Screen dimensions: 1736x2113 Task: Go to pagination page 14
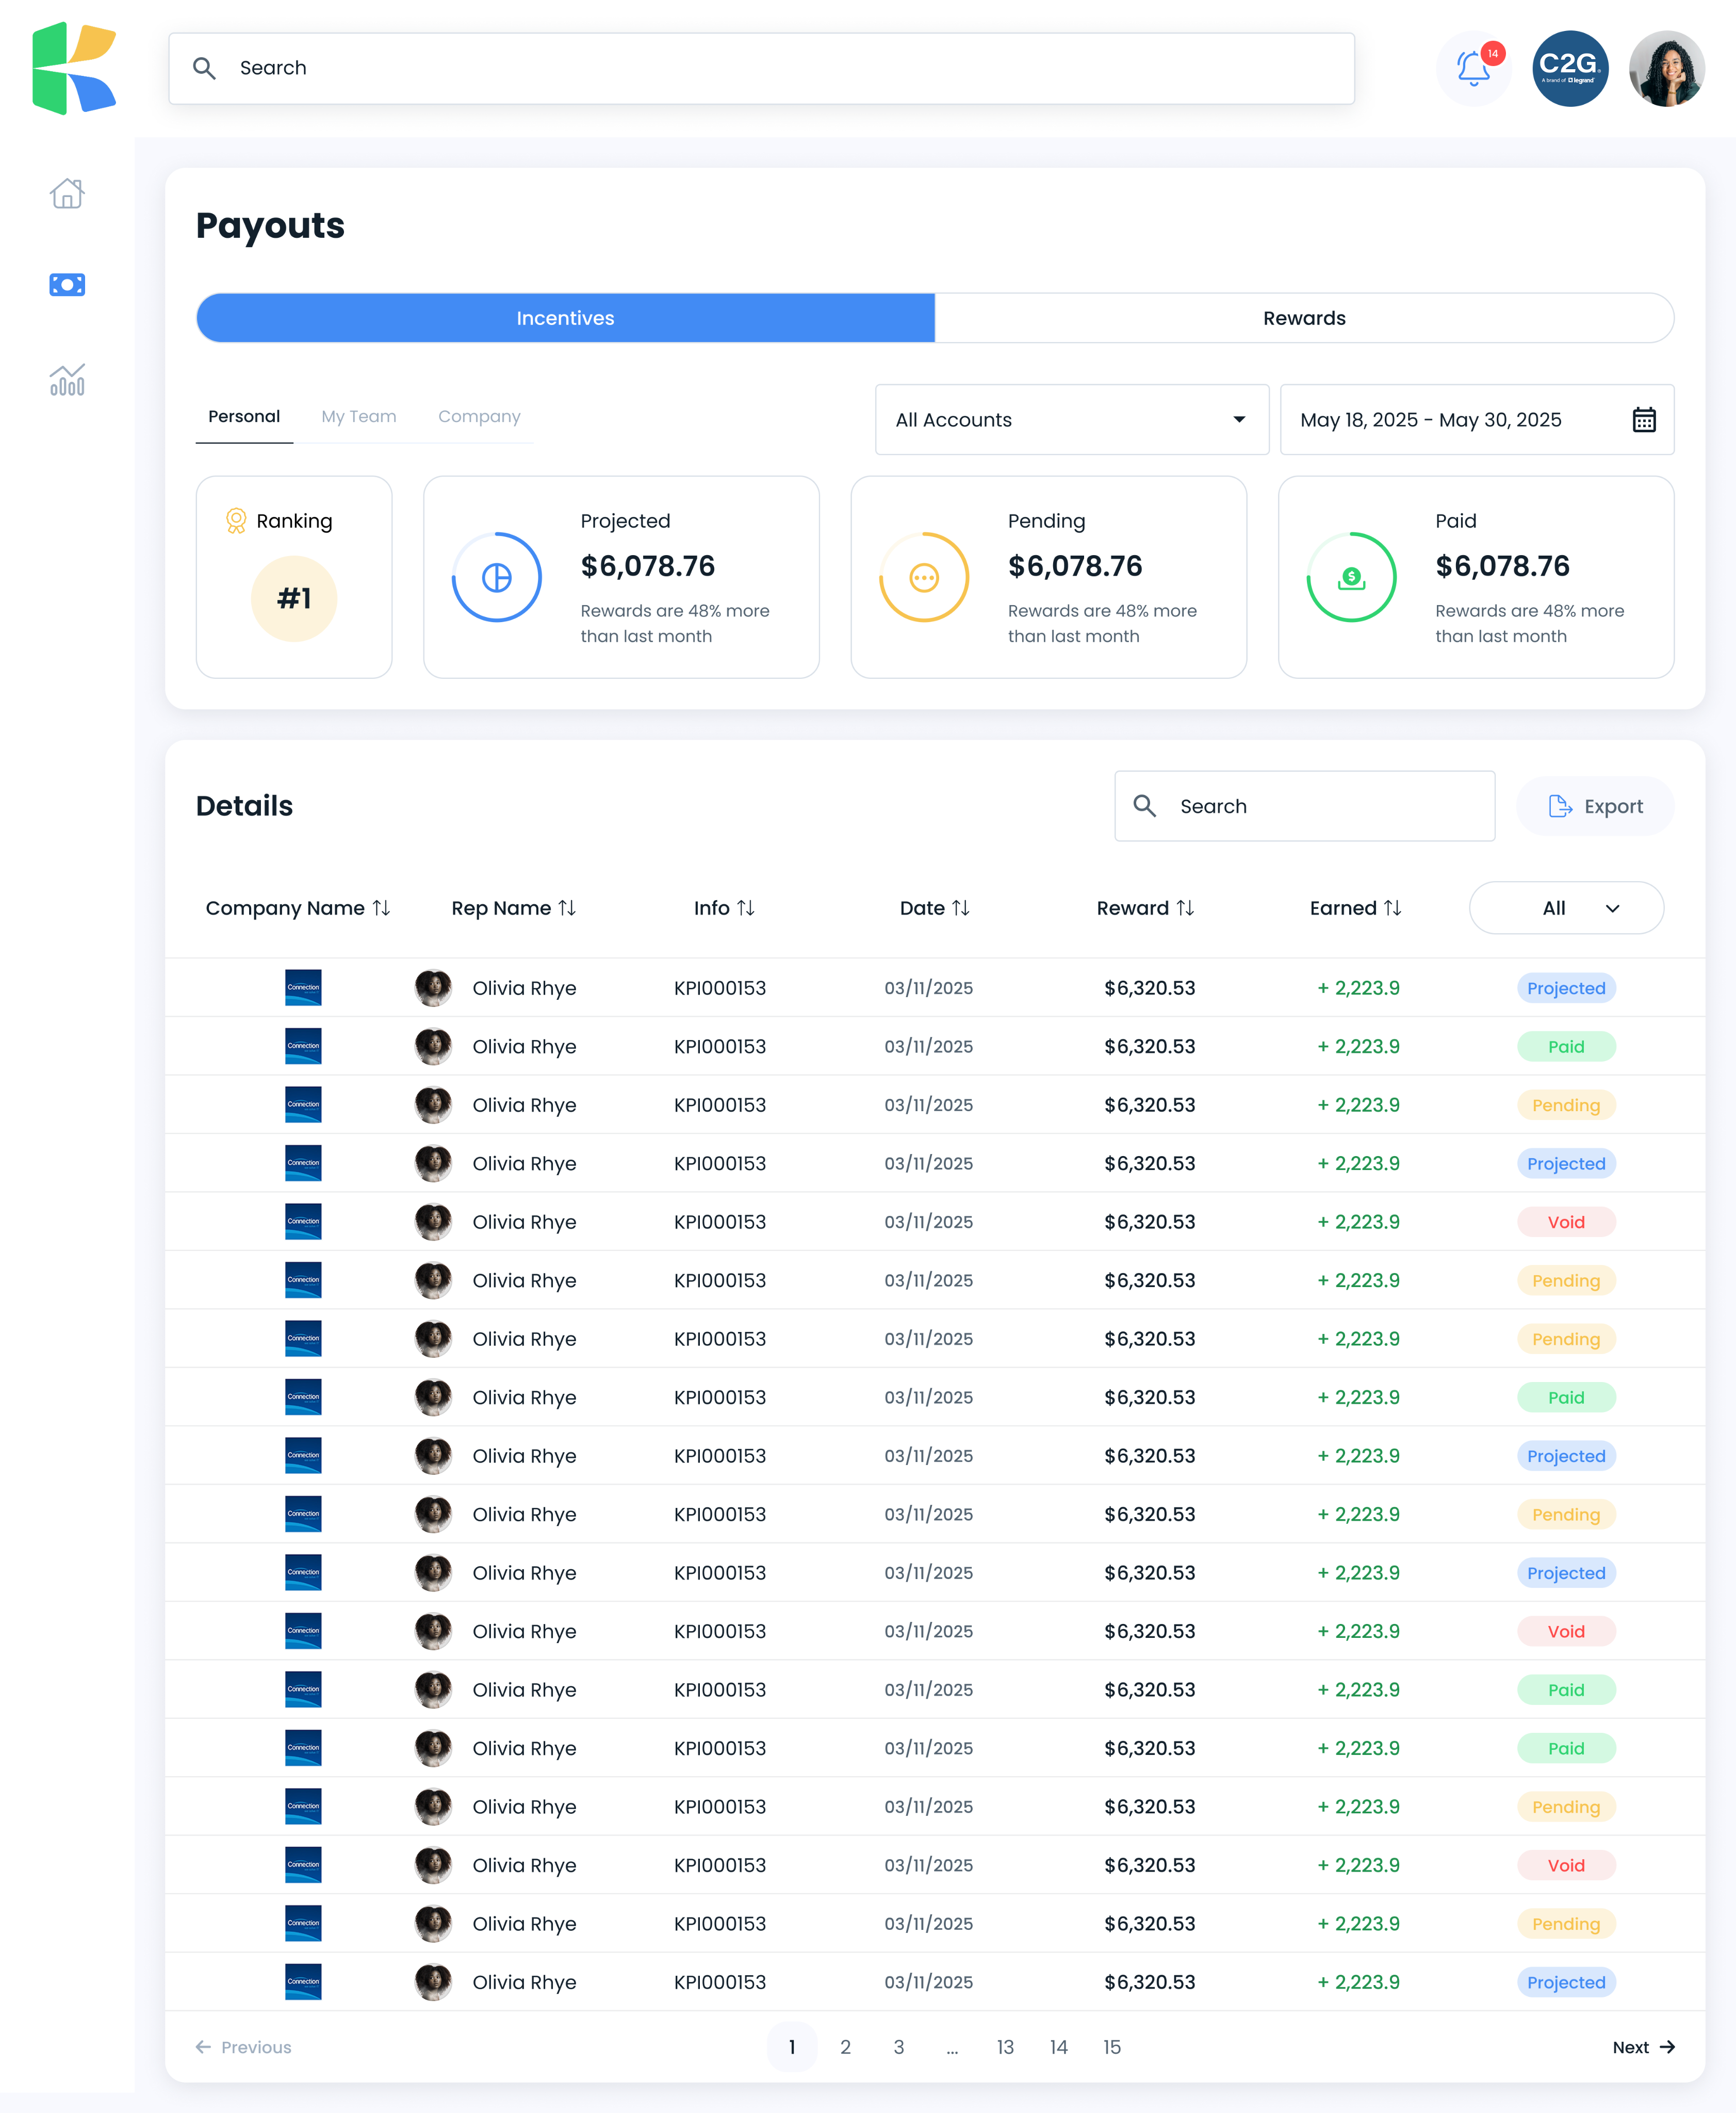(x=1059, y=2047)
